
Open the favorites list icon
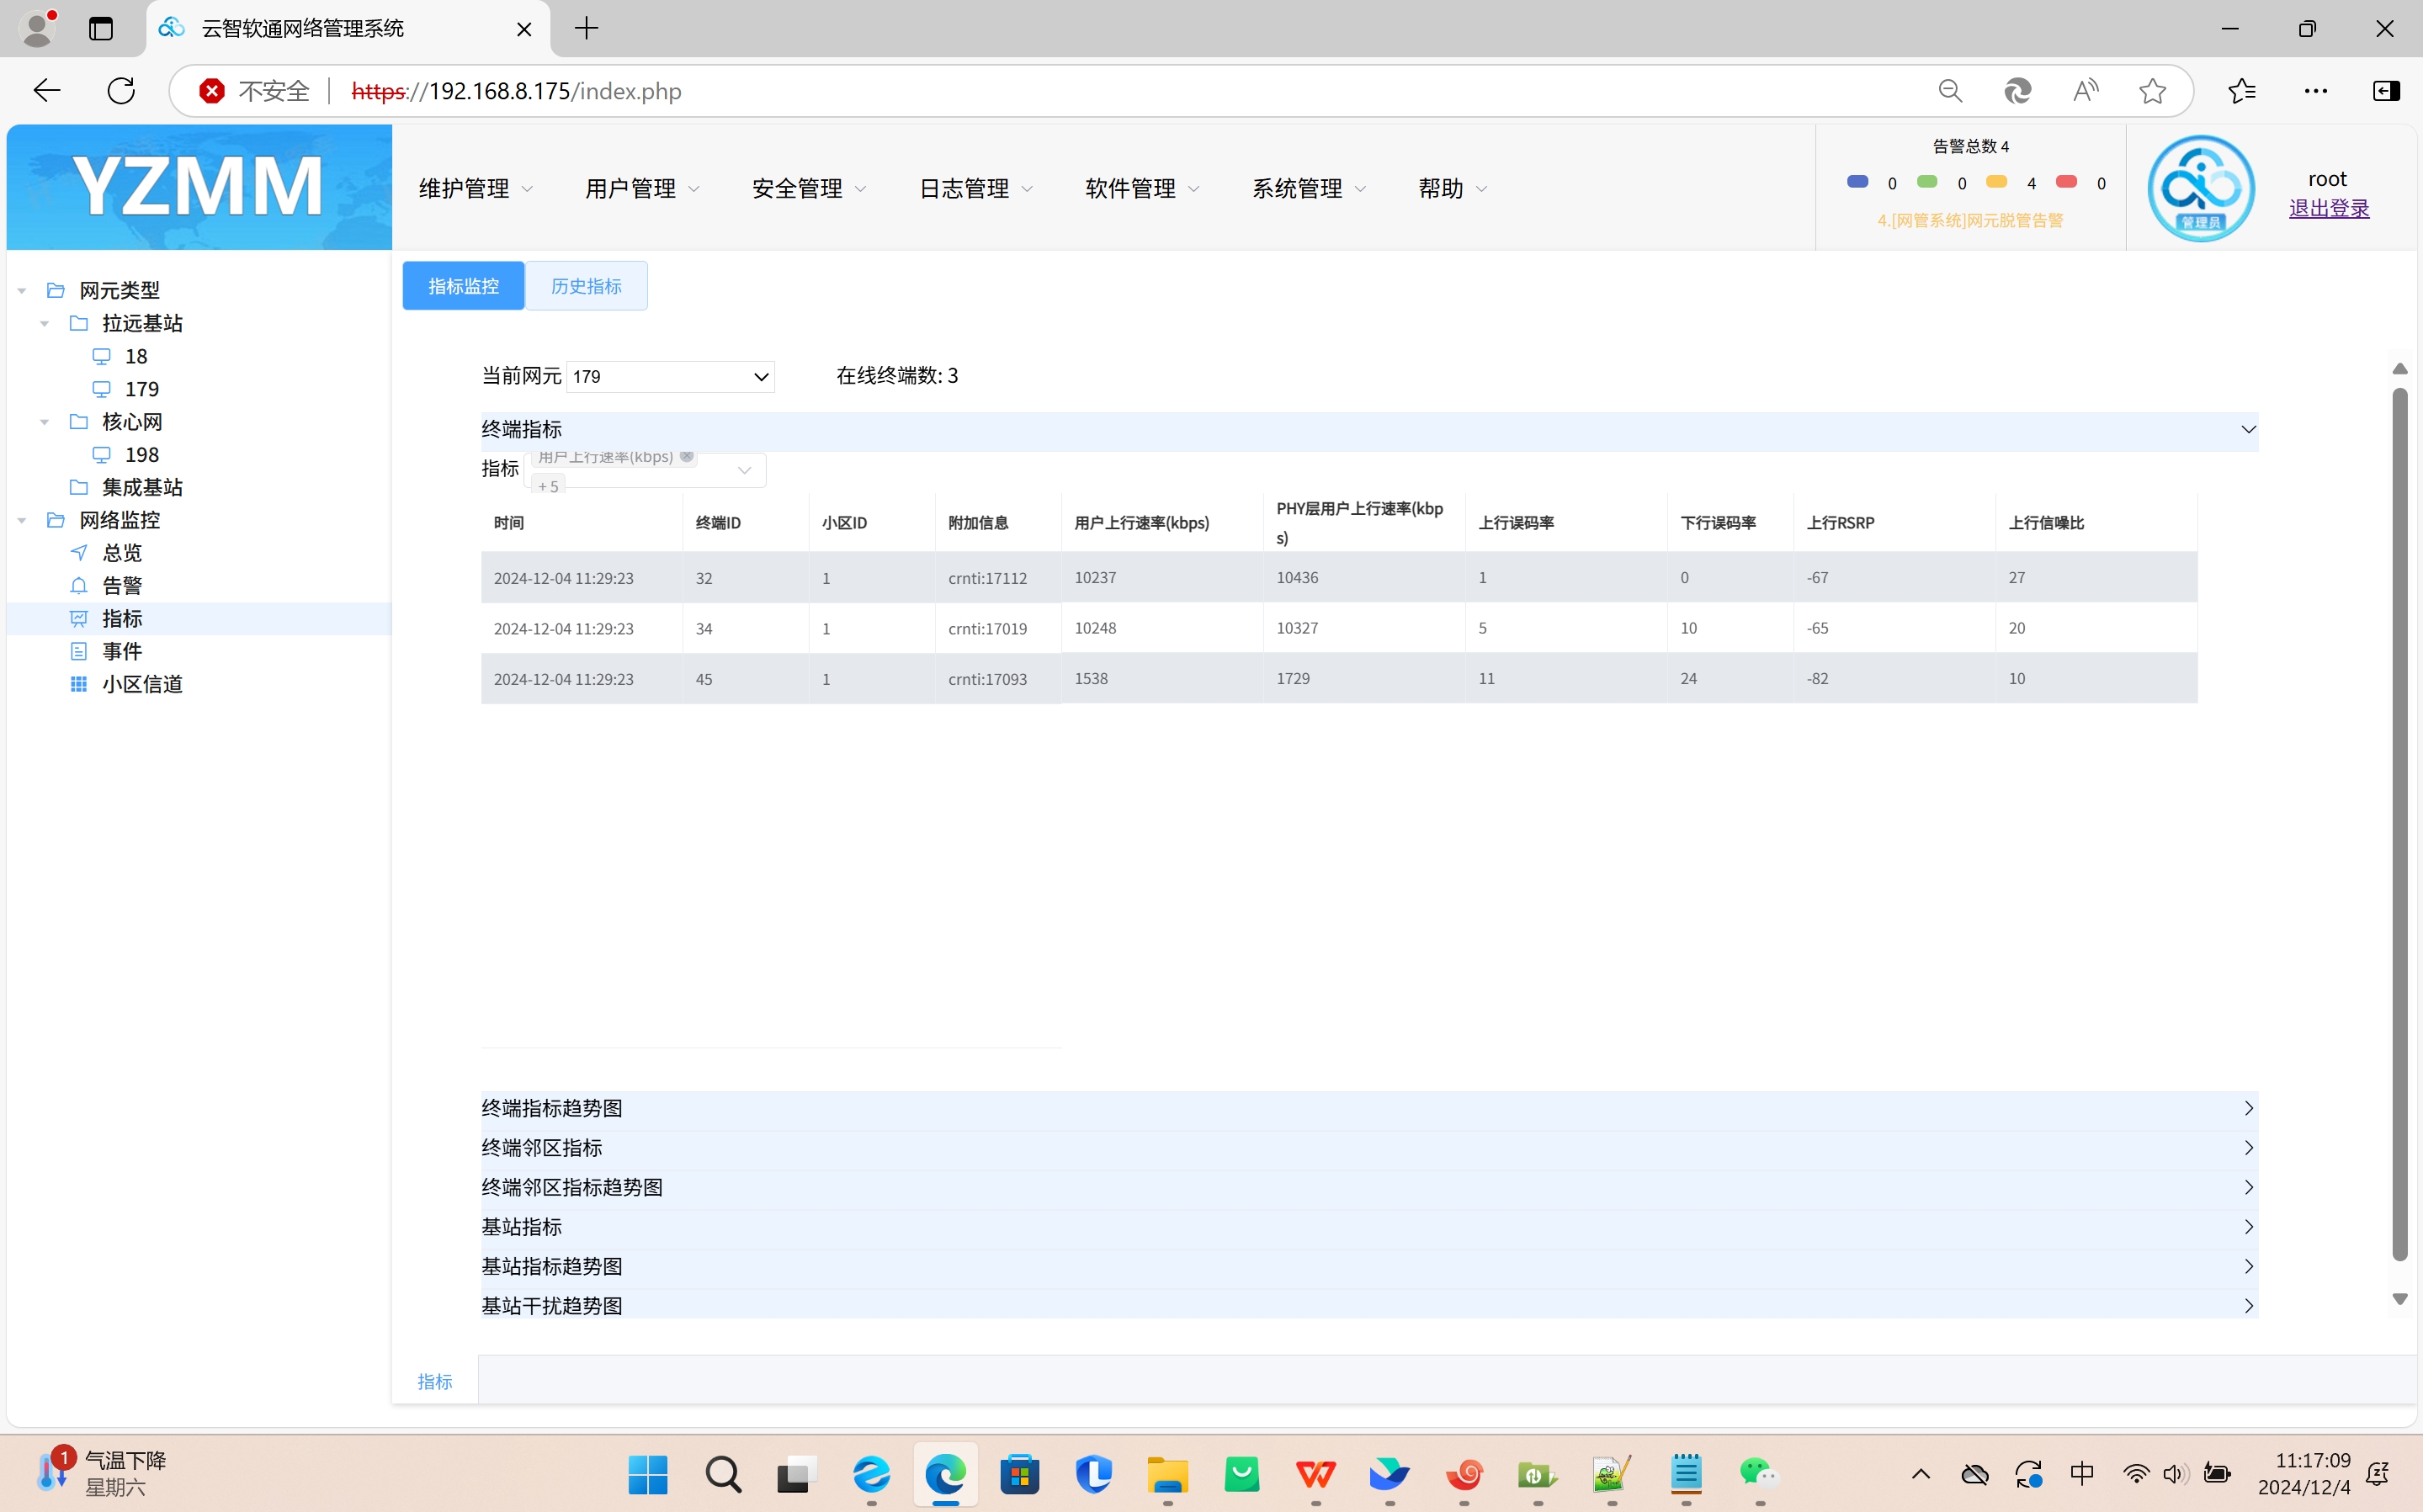2242,91
